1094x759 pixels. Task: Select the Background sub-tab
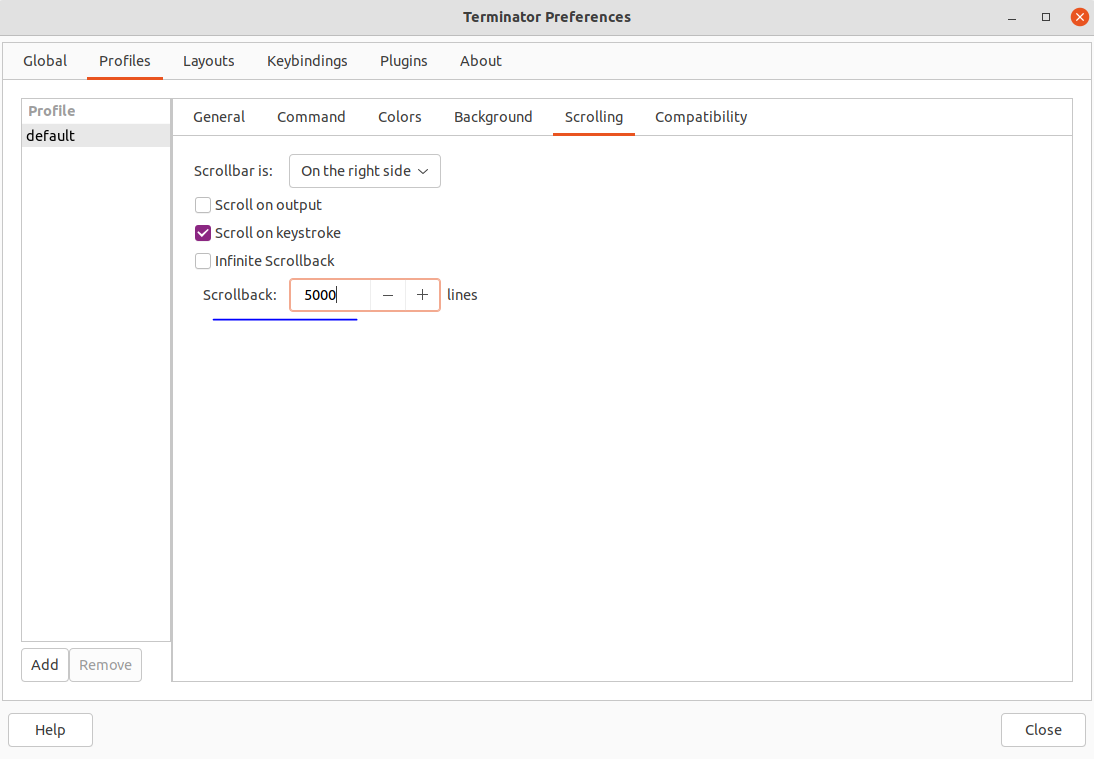493,117
